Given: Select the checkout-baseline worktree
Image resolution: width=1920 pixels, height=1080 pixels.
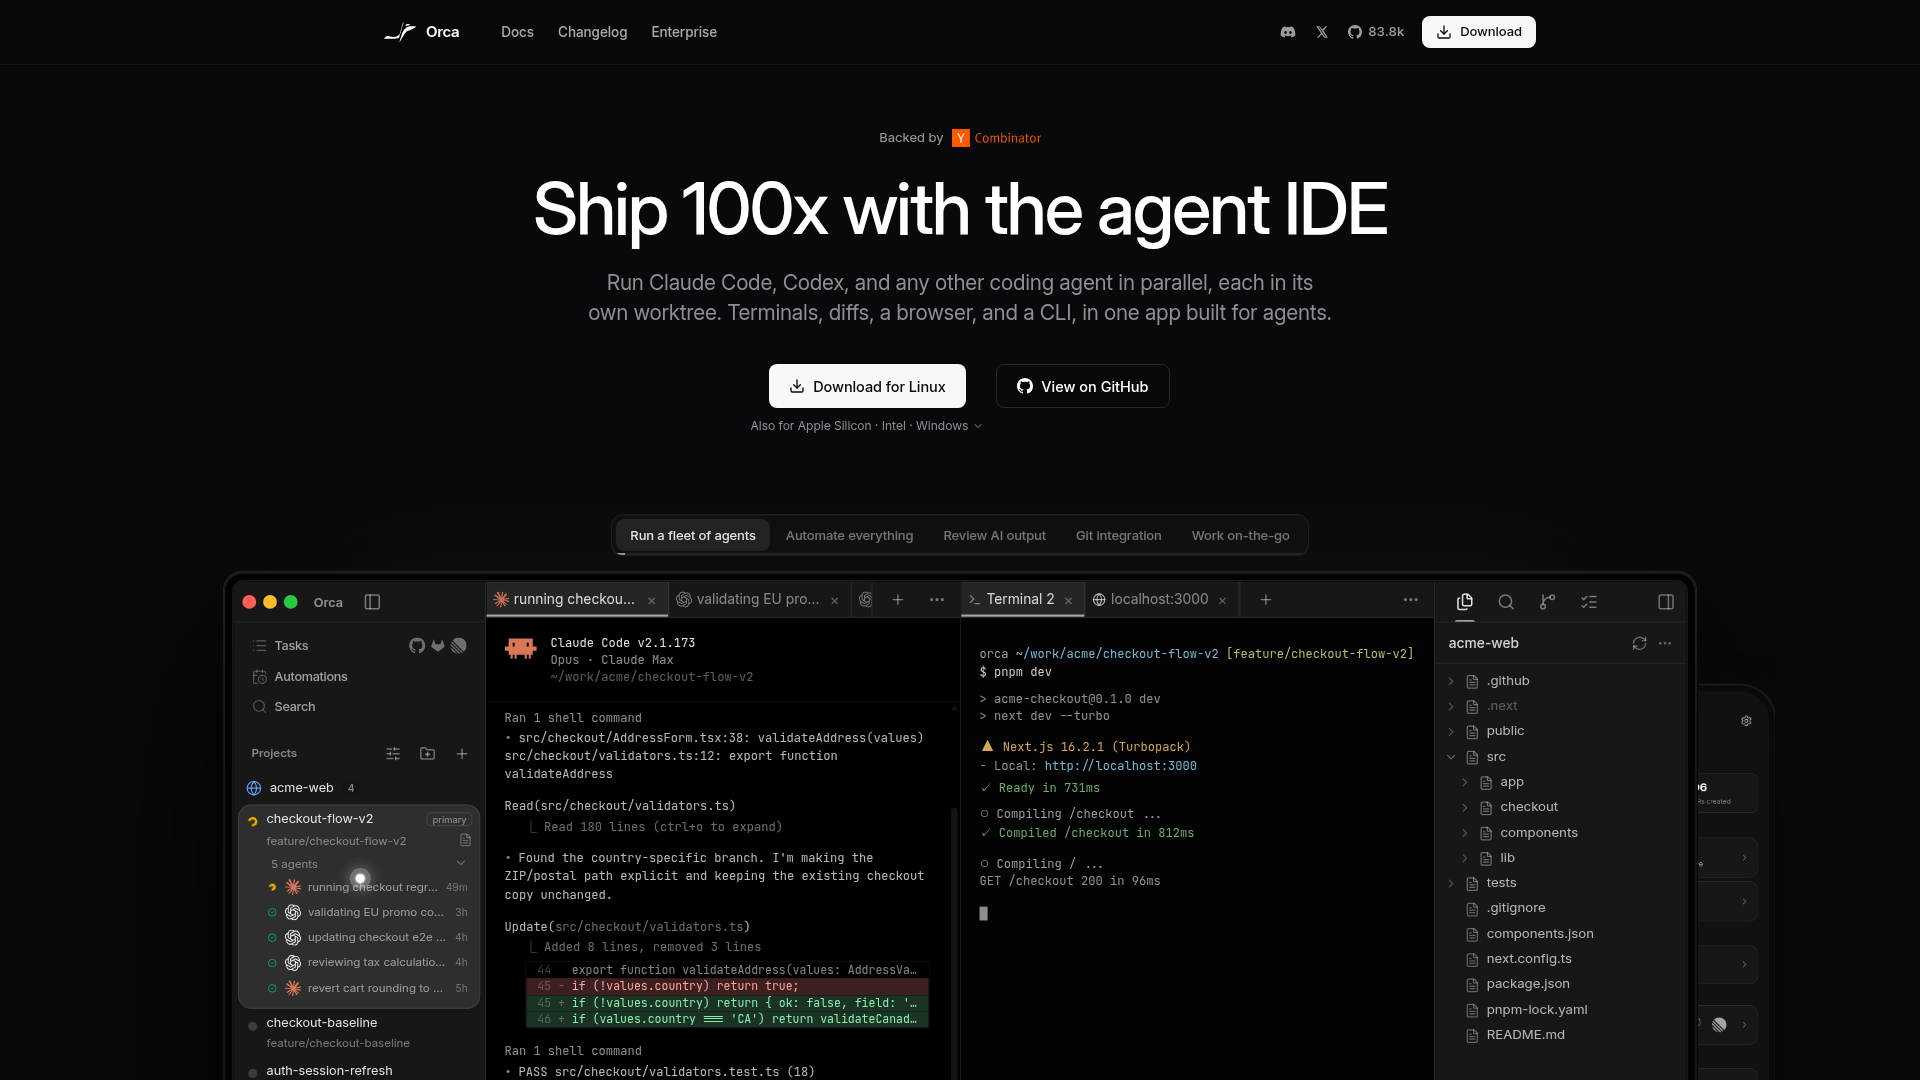Looking at the screenshot, I should coord(360,1032).
